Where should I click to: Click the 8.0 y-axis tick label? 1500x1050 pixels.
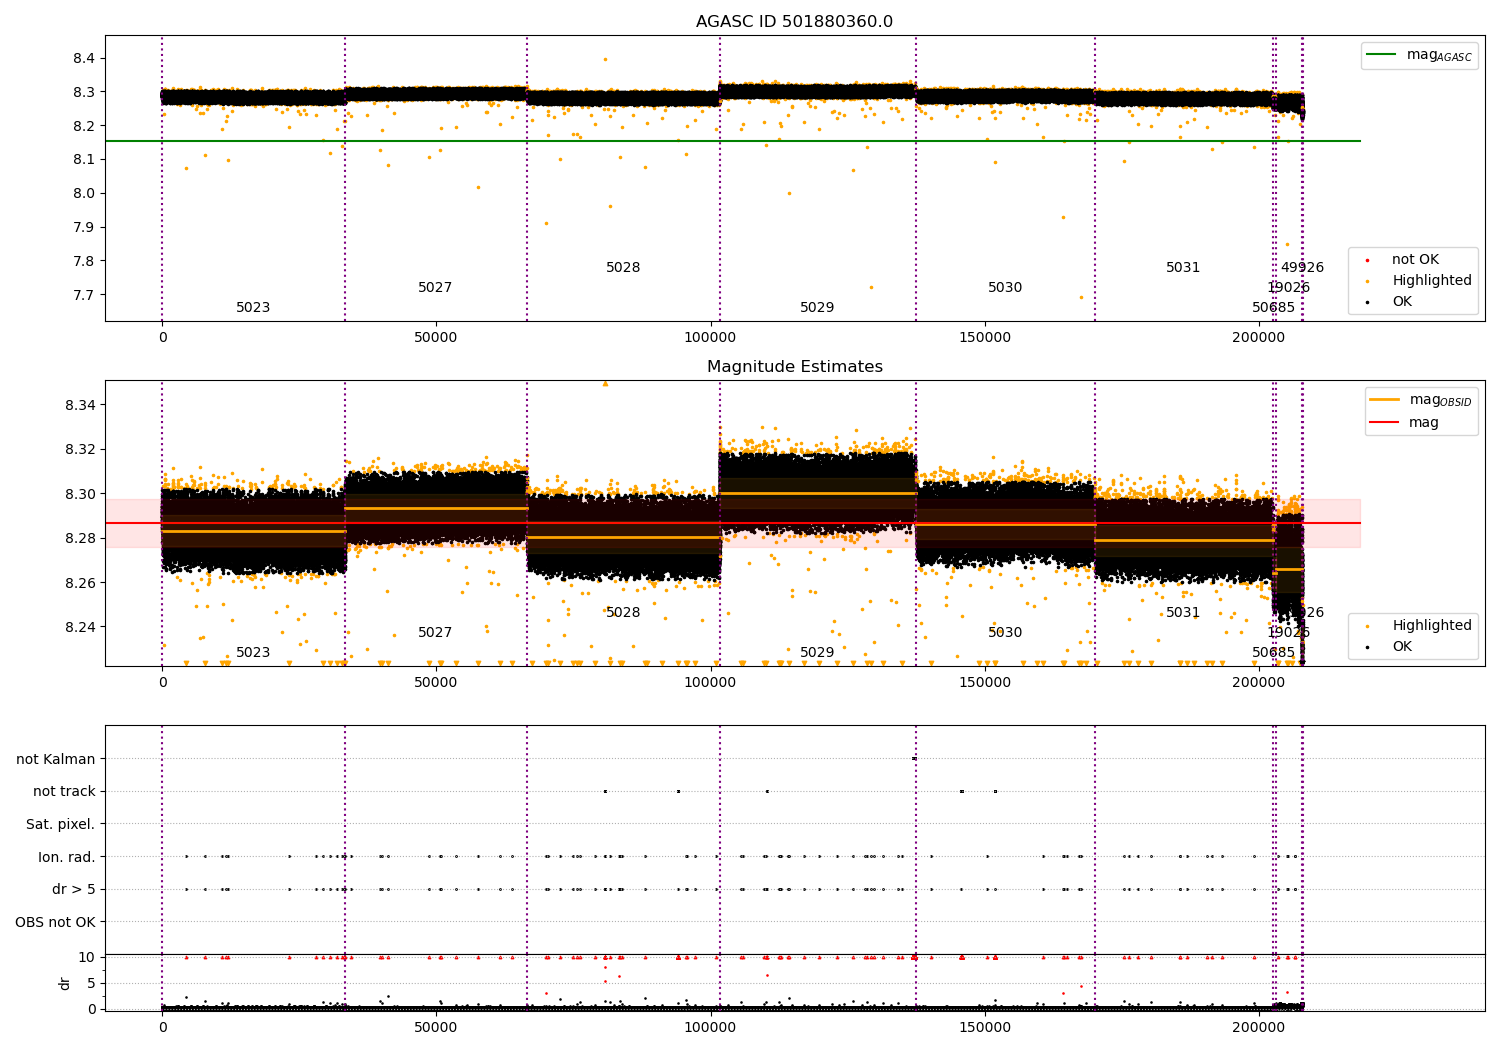(x=84, y=194)
